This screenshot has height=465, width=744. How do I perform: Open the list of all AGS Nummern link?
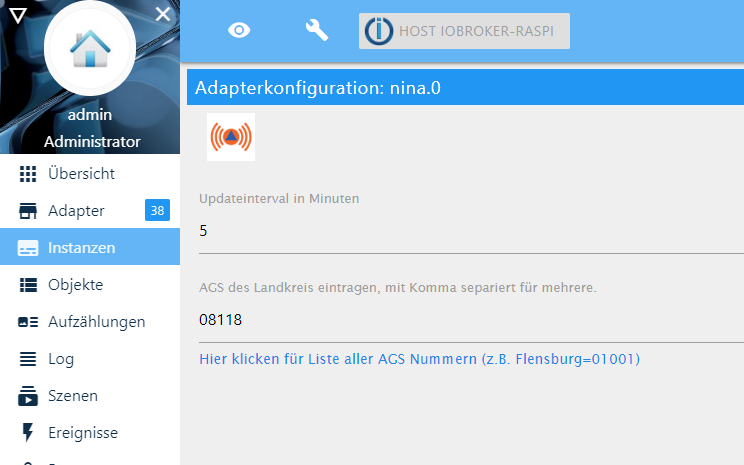point(420,358)
